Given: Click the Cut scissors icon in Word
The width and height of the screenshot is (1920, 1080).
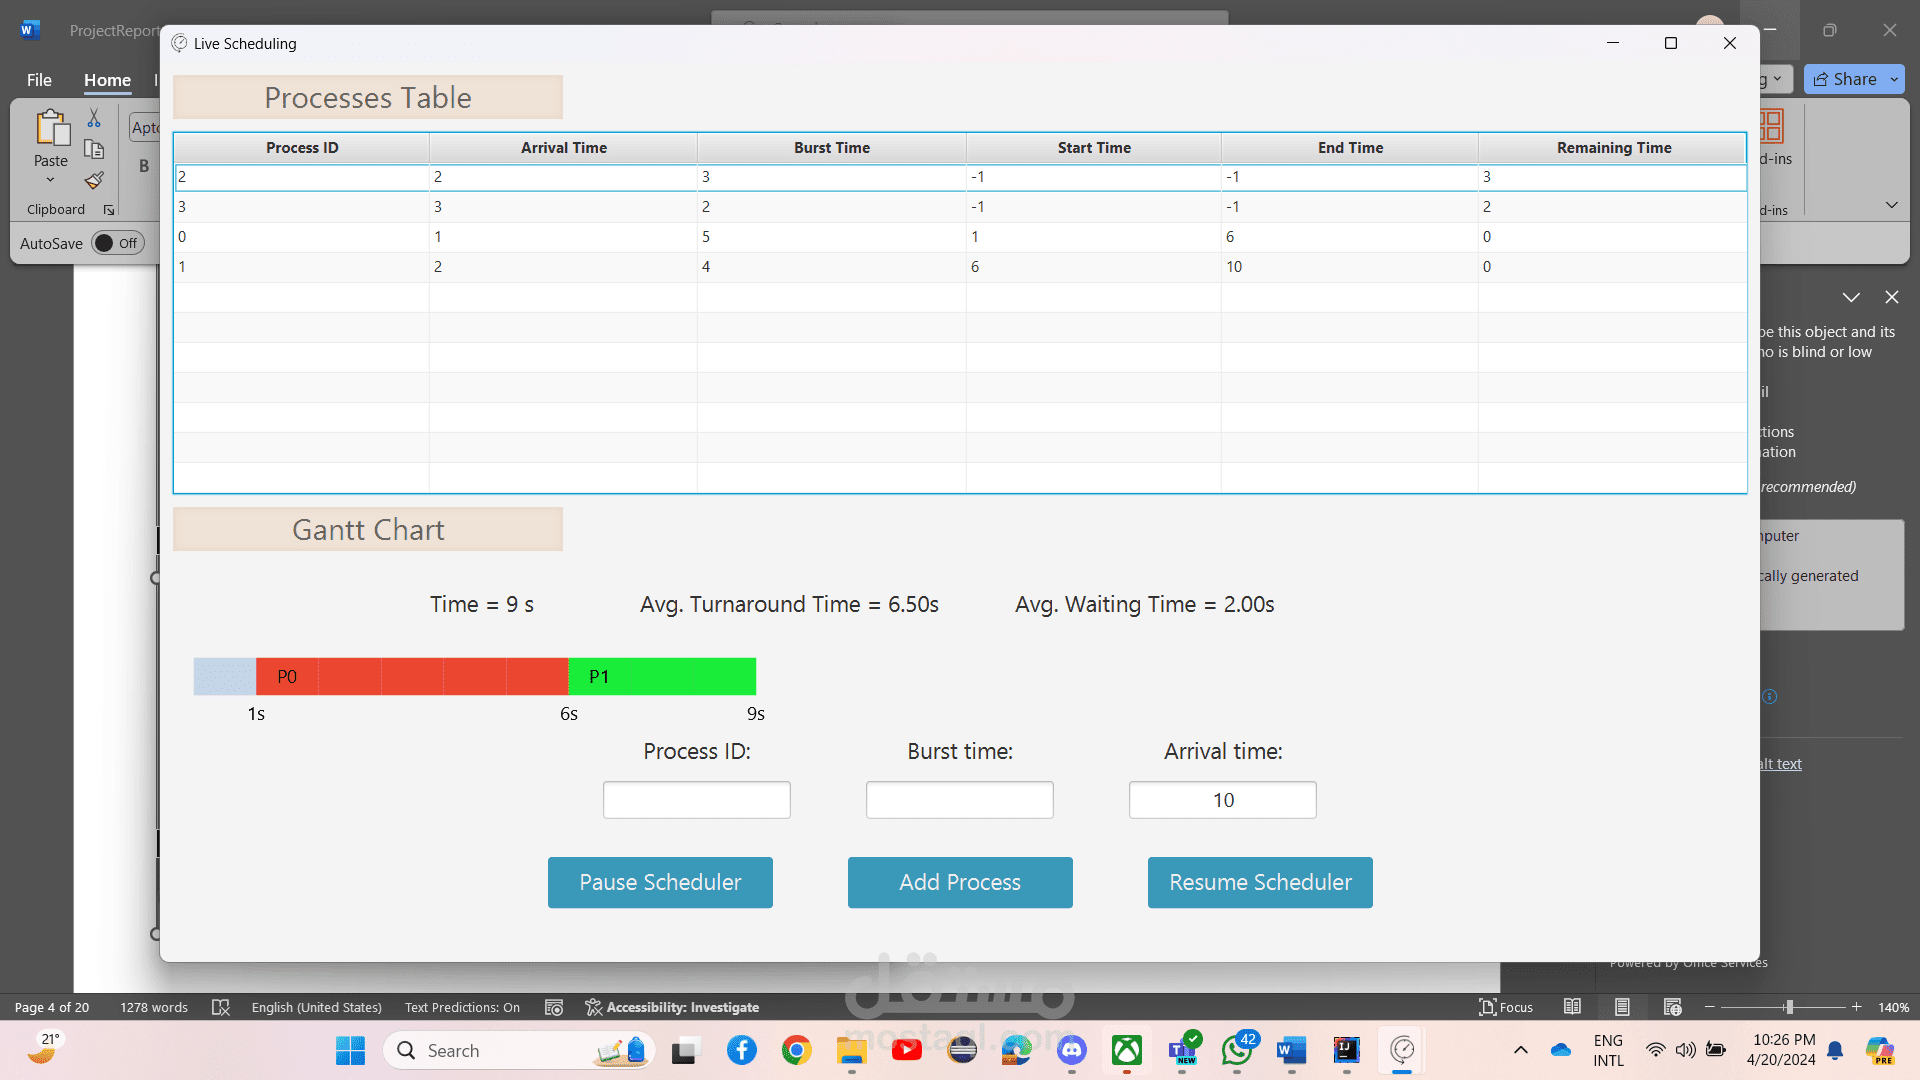Looking at the screenshot, I should (x=94, y=118).
